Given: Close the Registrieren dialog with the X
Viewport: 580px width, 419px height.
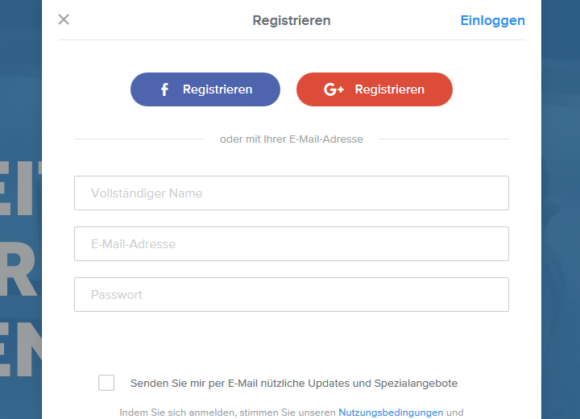Looking at the screenshot, I should coord(64,19).
